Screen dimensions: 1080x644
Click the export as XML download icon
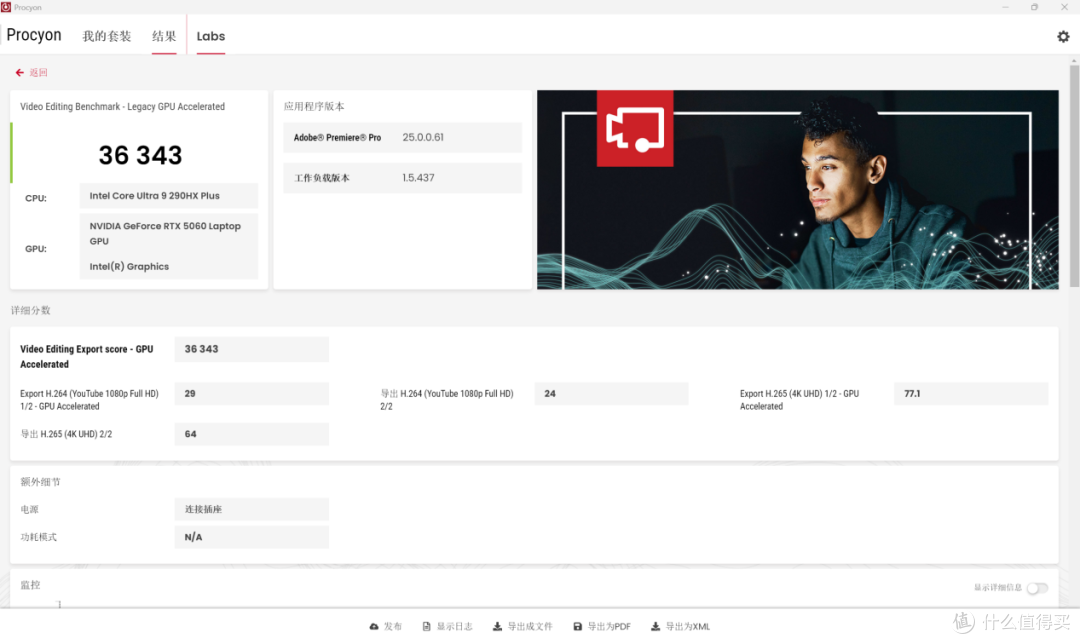click(x=655, y=626)
